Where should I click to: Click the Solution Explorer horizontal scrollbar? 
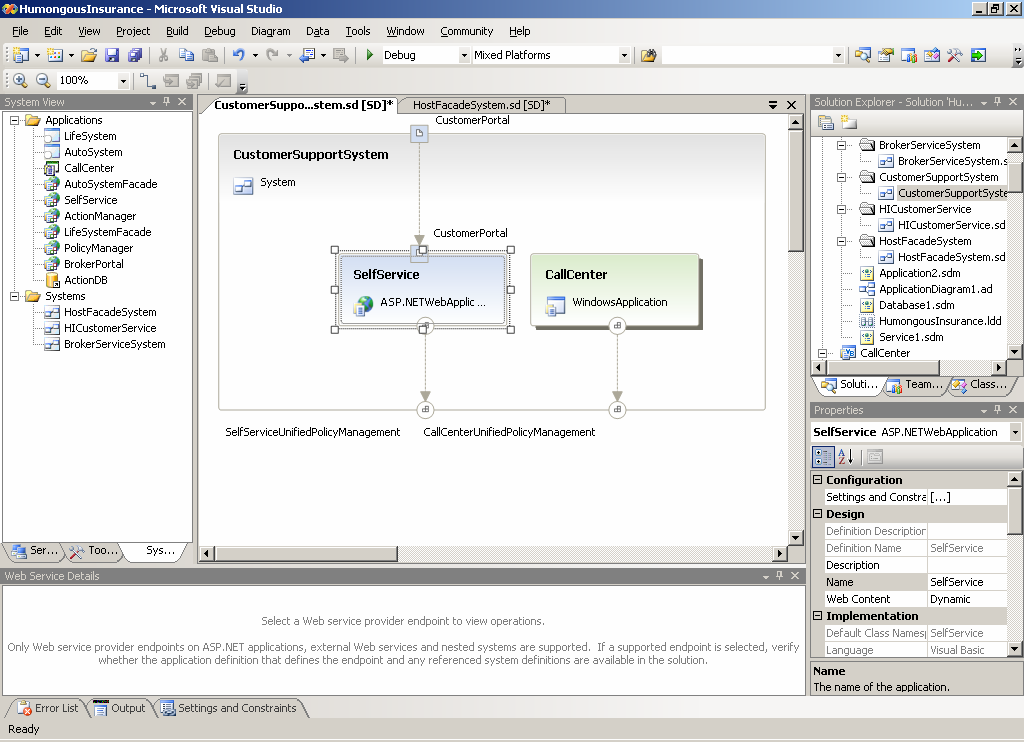click(910, 368)
